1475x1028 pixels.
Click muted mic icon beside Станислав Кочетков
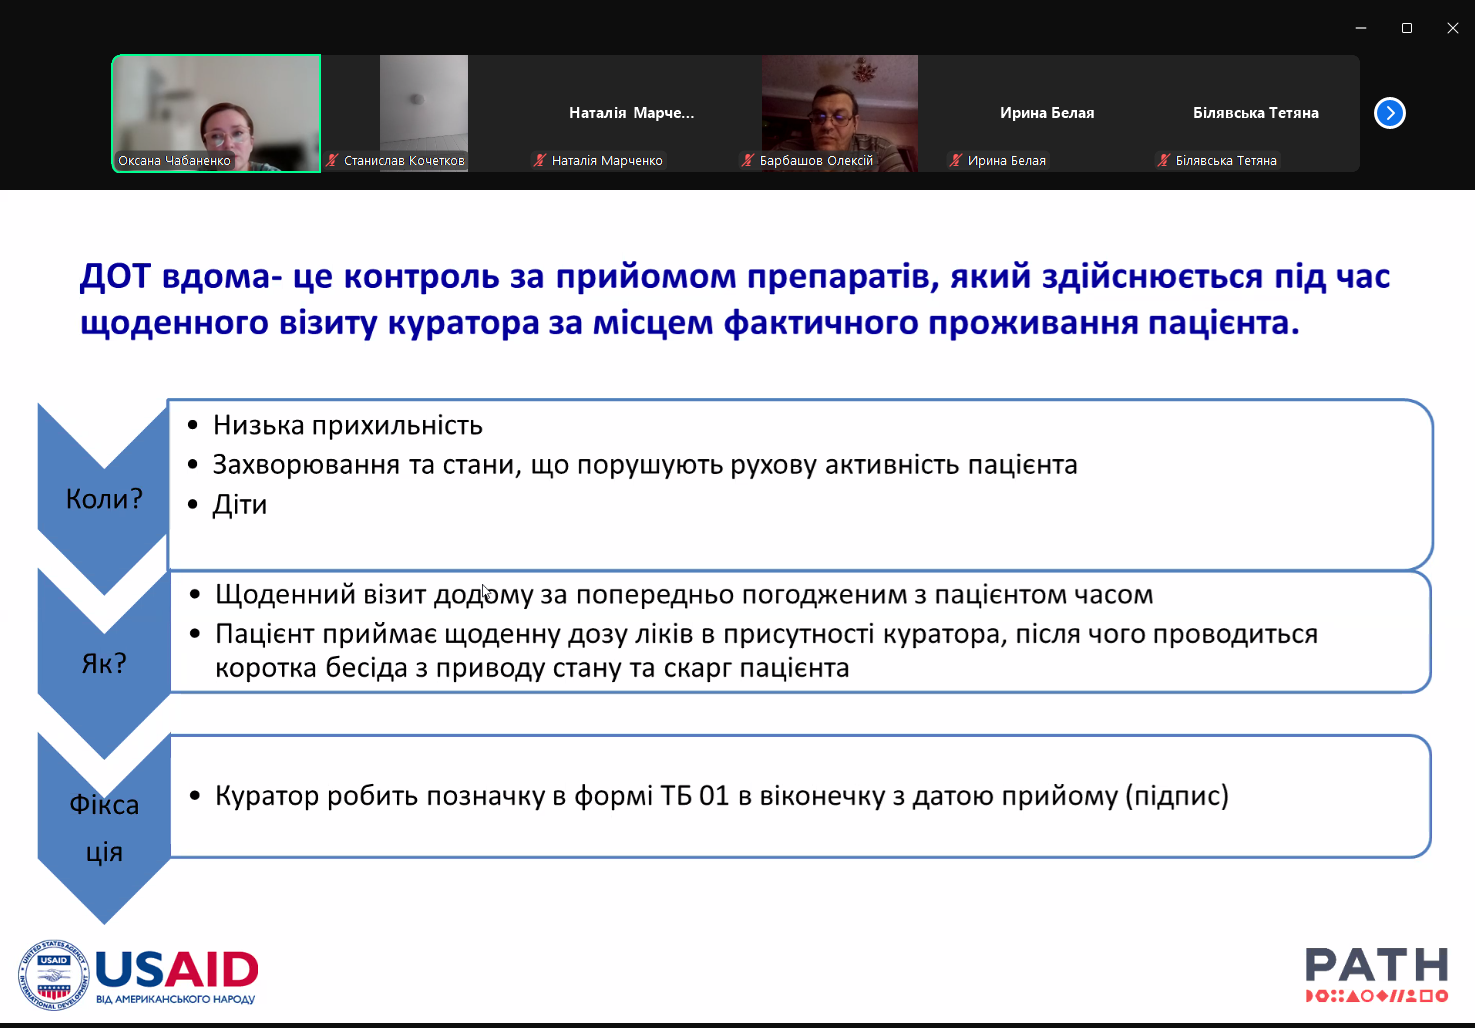point(333,160)
